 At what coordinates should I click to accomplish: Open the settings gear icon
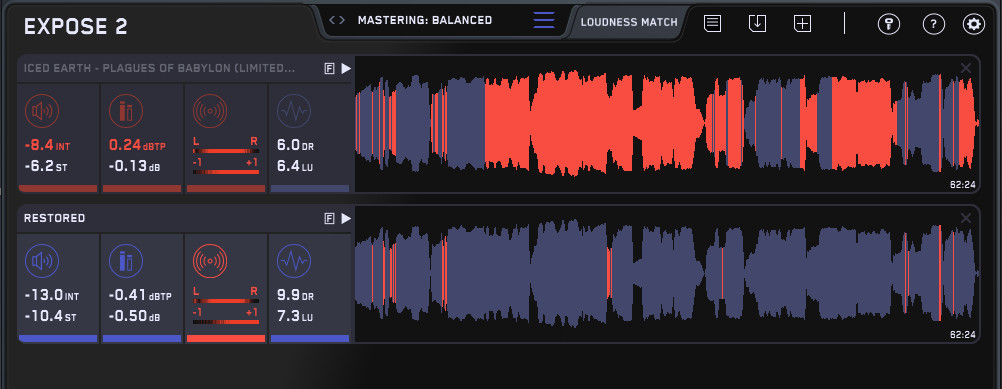(974, 24)
